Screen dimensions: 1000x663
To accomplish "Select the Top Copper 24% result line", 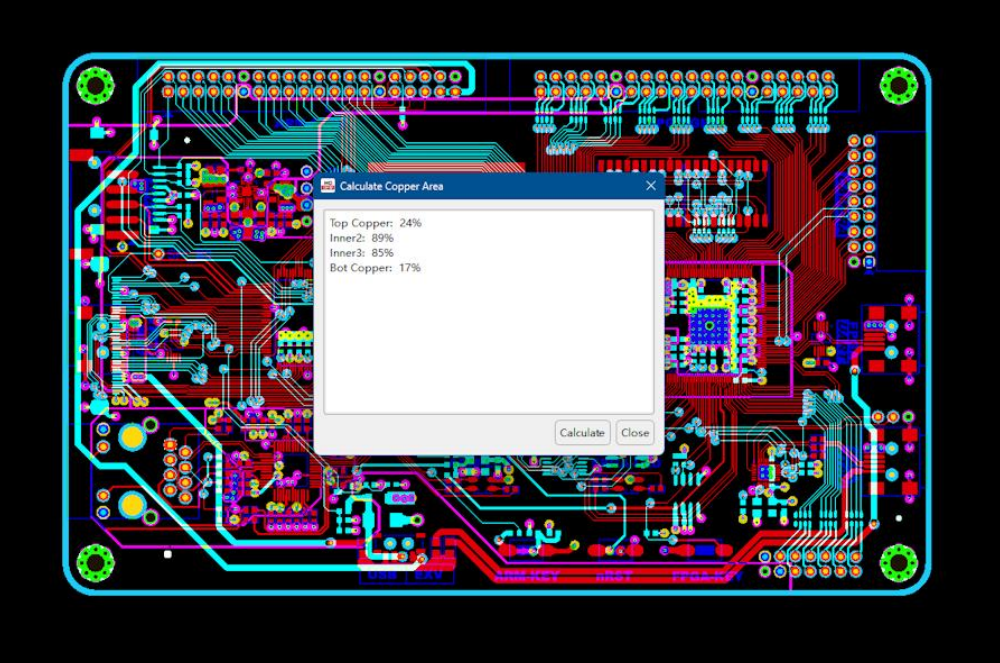I will [x=375, y=223].
